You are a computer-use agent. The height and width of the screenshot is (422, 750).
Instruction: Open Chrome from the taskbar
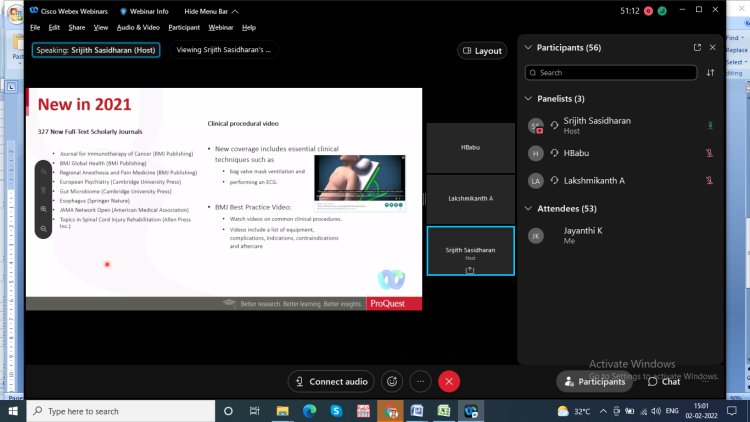point(390,411)
